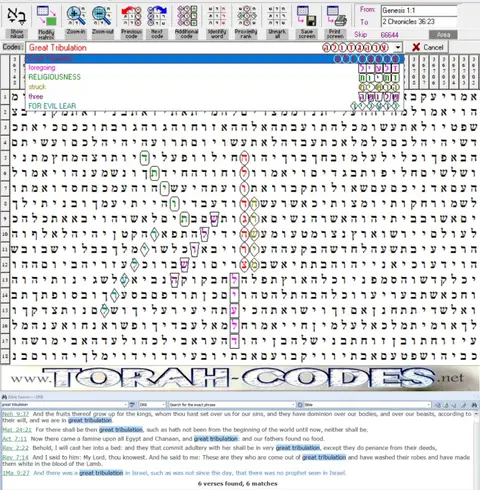
Task: Open the Additional code tool
Action: pyautogui.click(x=187, y=15)
